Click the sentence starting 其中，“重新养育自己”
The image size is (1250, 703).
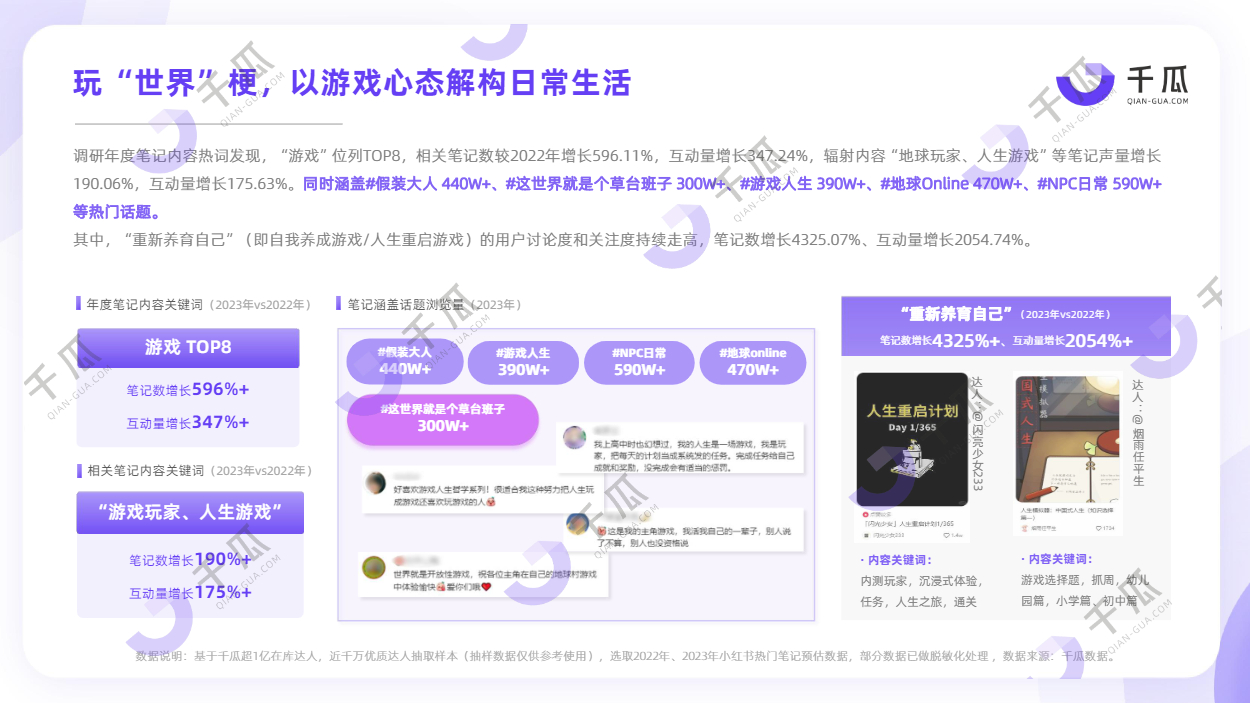tap(553, 240)
